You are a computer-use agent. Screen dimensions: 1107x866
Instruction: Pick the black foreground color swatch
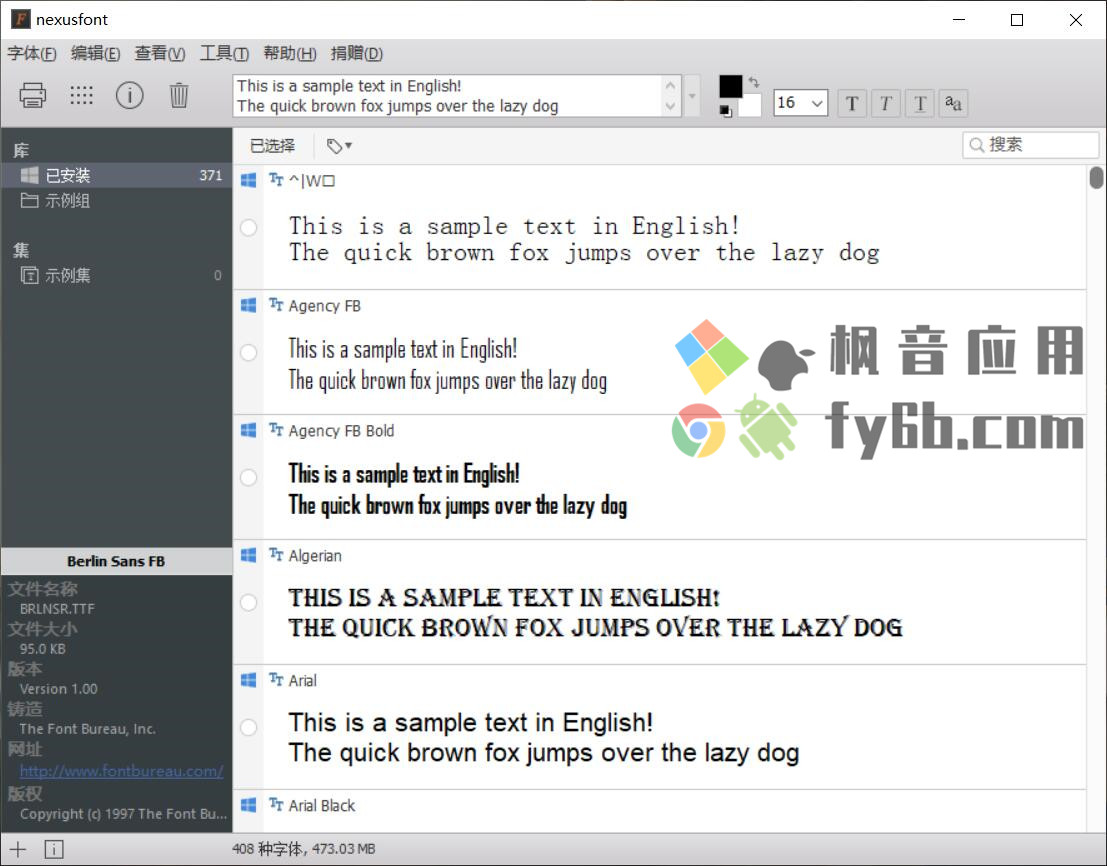pyautogui.click(x=731, y=86)
